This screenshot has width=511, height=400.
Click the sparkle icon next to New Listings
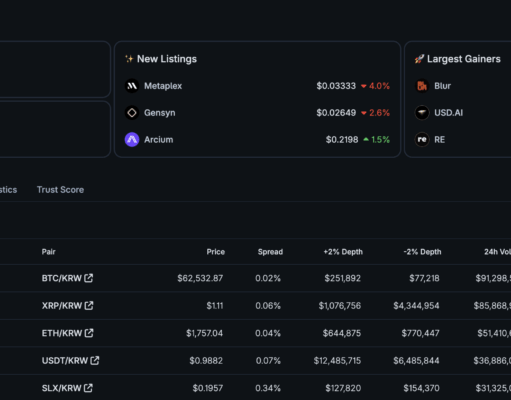tap(129, 59)
